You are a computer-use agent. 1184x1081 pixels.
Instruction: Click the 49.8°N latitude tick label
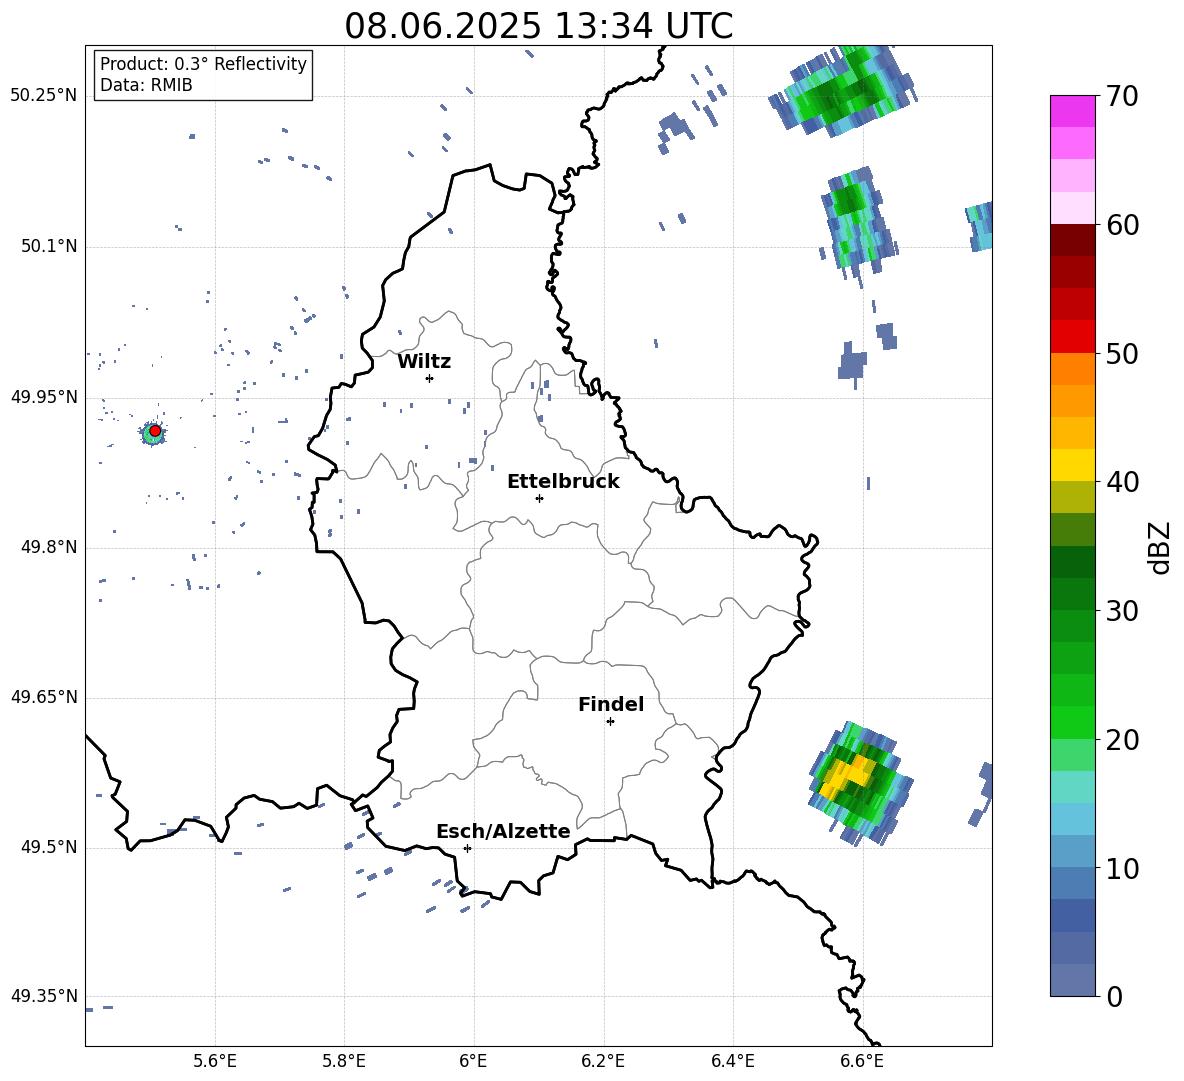point(49,547)
